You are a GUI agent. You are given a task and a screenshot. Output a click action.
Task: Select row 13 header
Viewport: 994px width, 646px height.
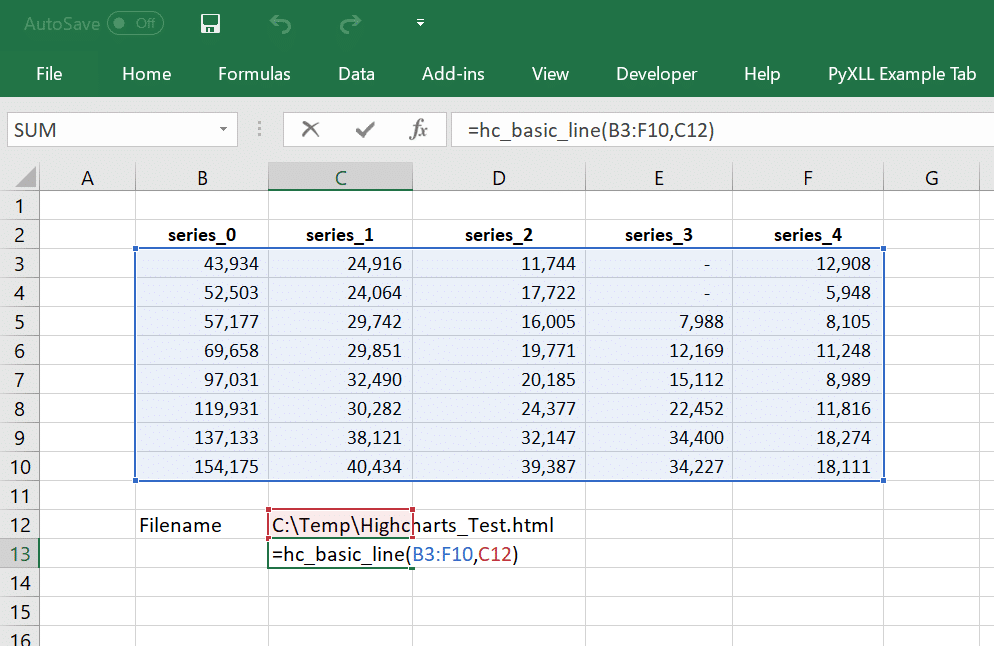(x=20, y=553)
